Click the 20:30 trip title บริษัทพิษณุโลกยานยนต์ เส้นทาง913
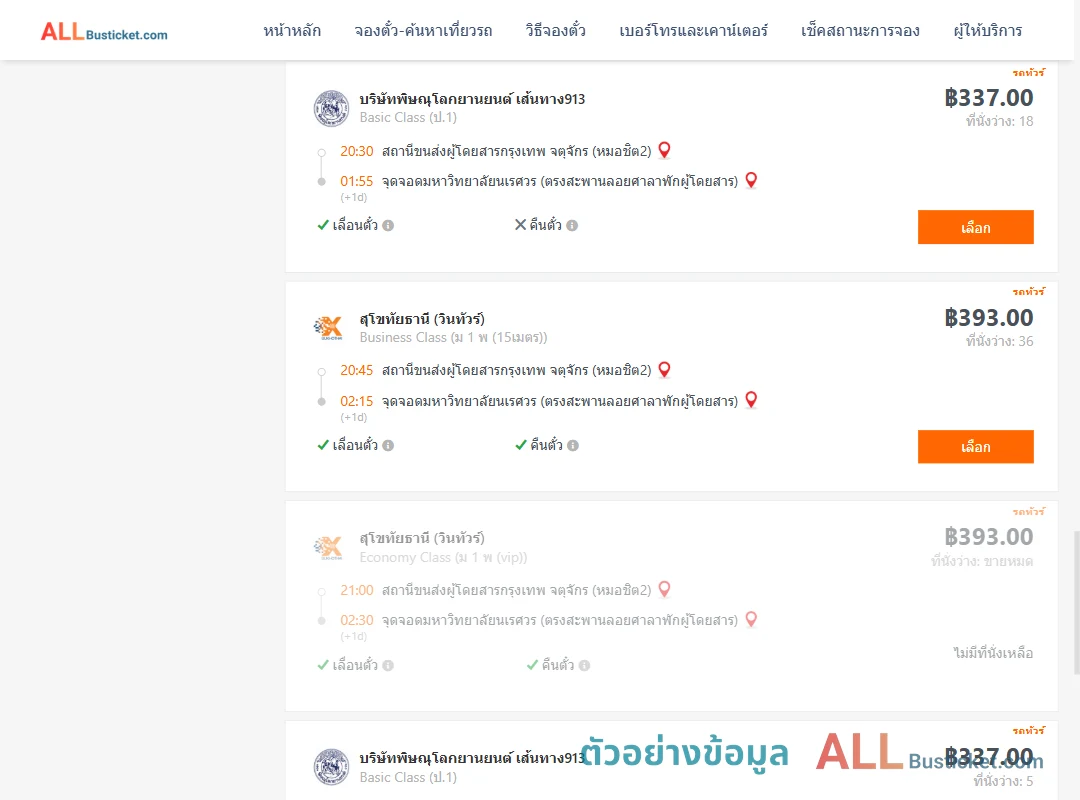 click(472, 99)
